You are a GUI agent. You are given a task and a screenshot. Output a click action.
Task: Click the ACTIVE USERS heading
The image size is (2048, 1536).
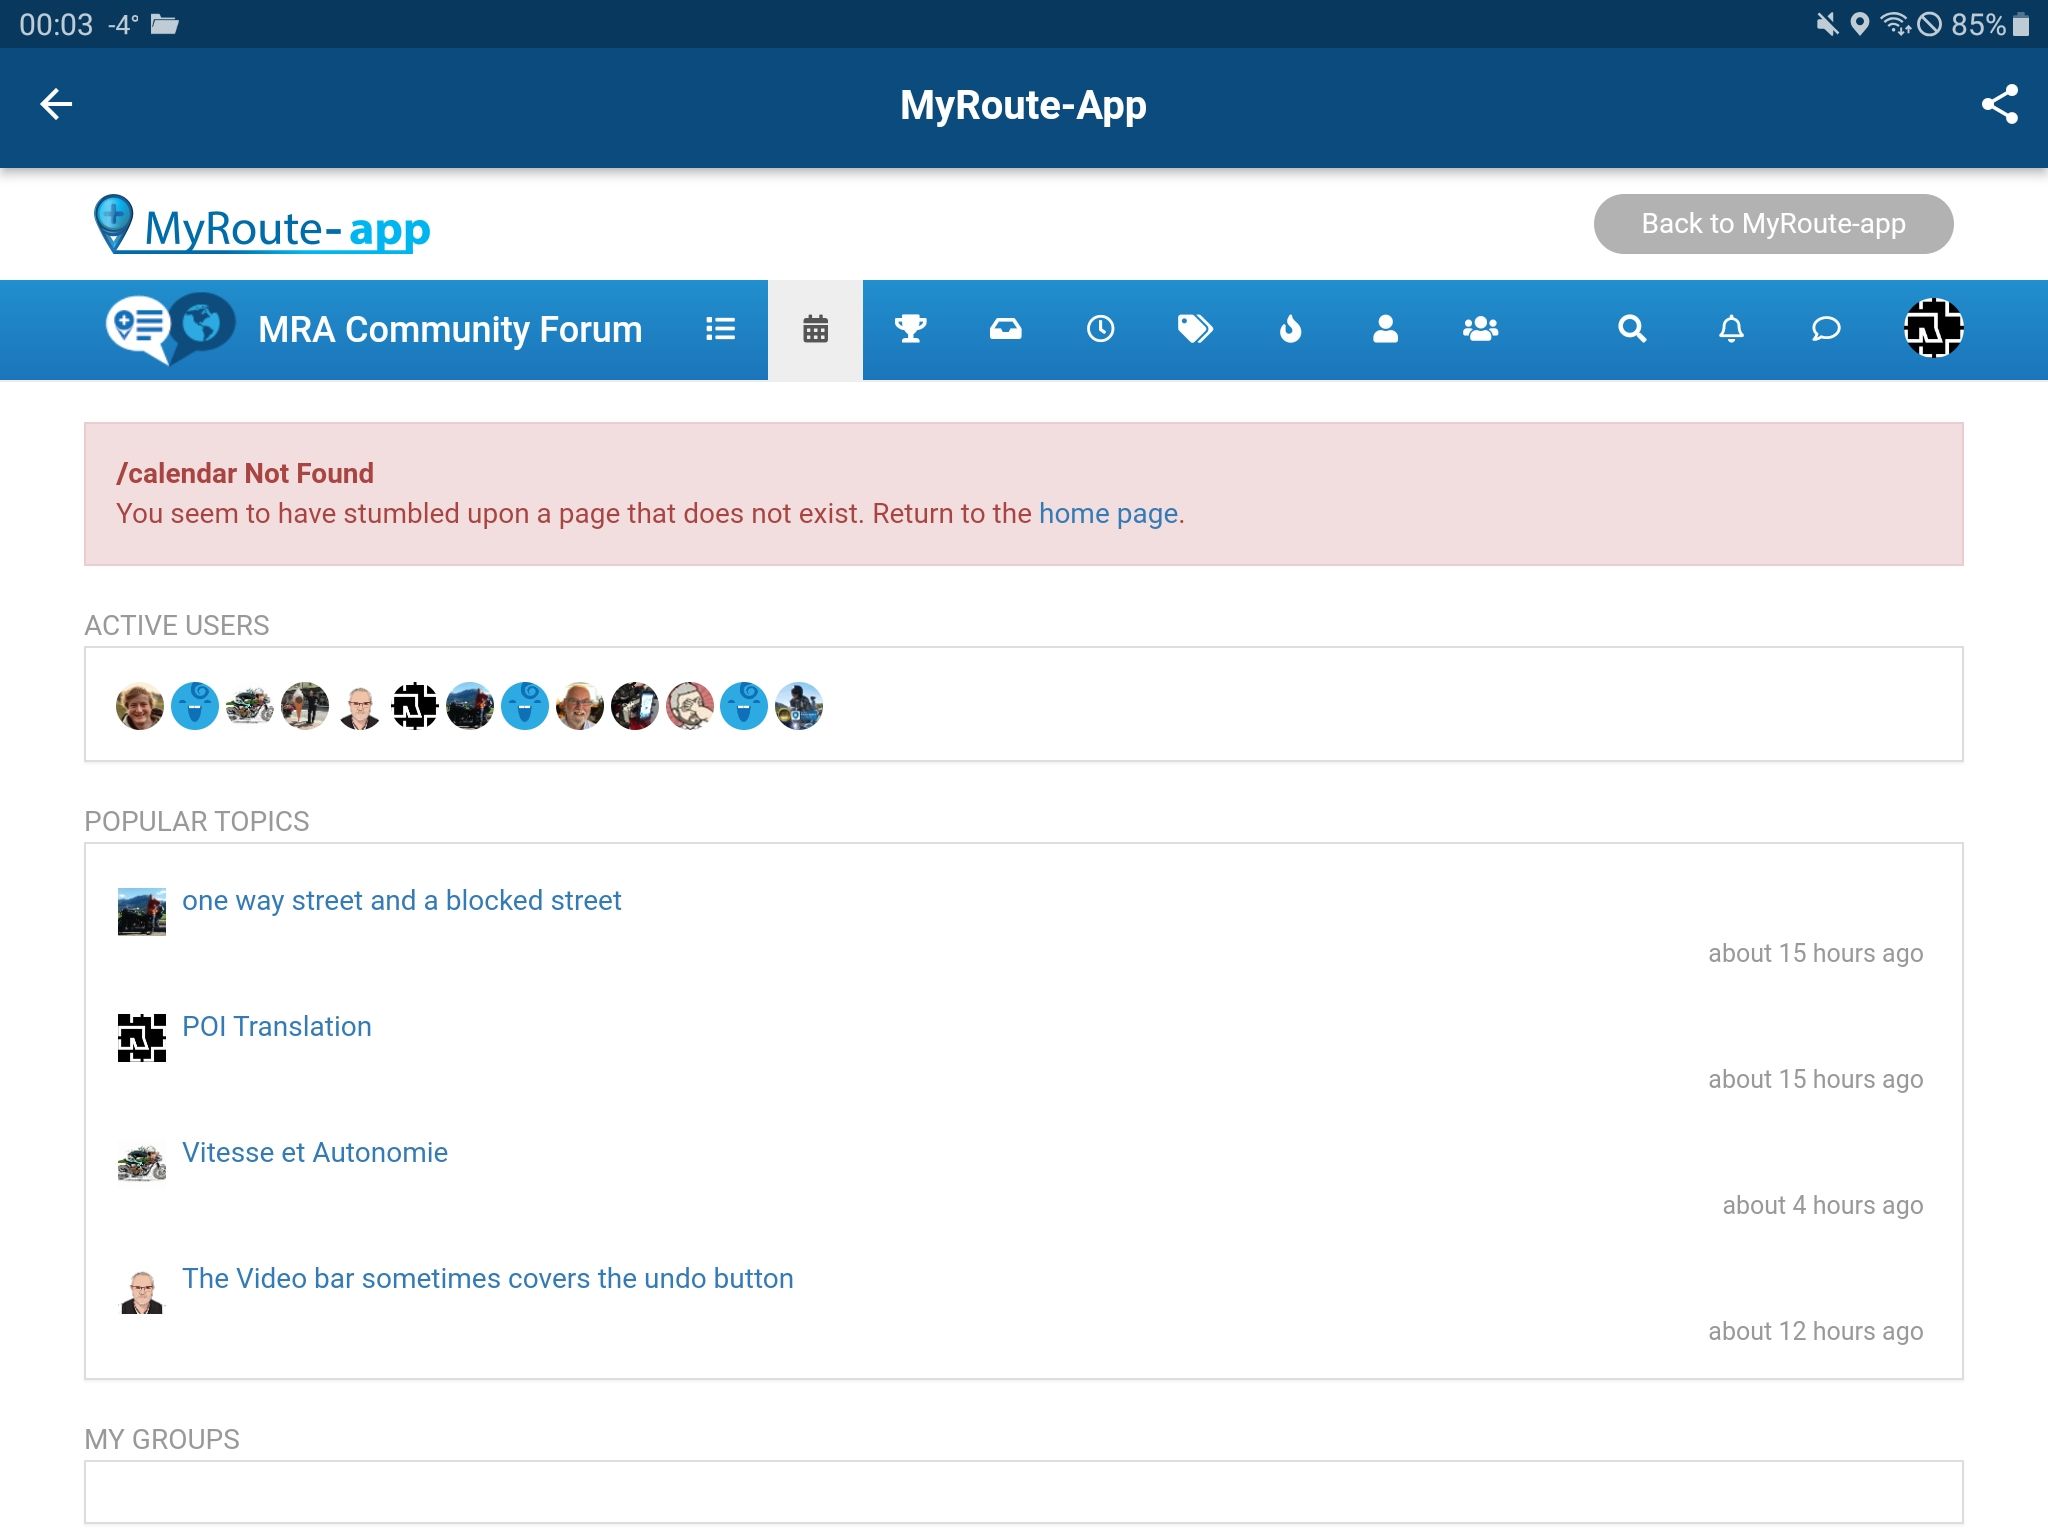177,625
